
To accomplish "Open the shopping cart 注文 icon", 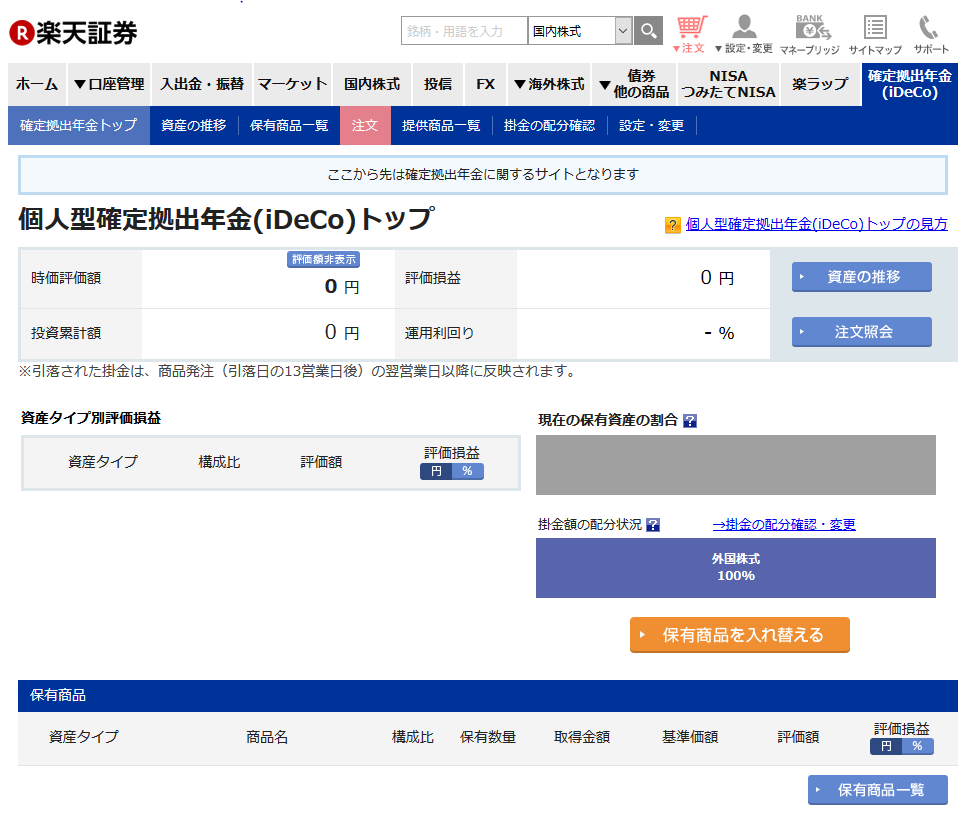I will point(690,34).
